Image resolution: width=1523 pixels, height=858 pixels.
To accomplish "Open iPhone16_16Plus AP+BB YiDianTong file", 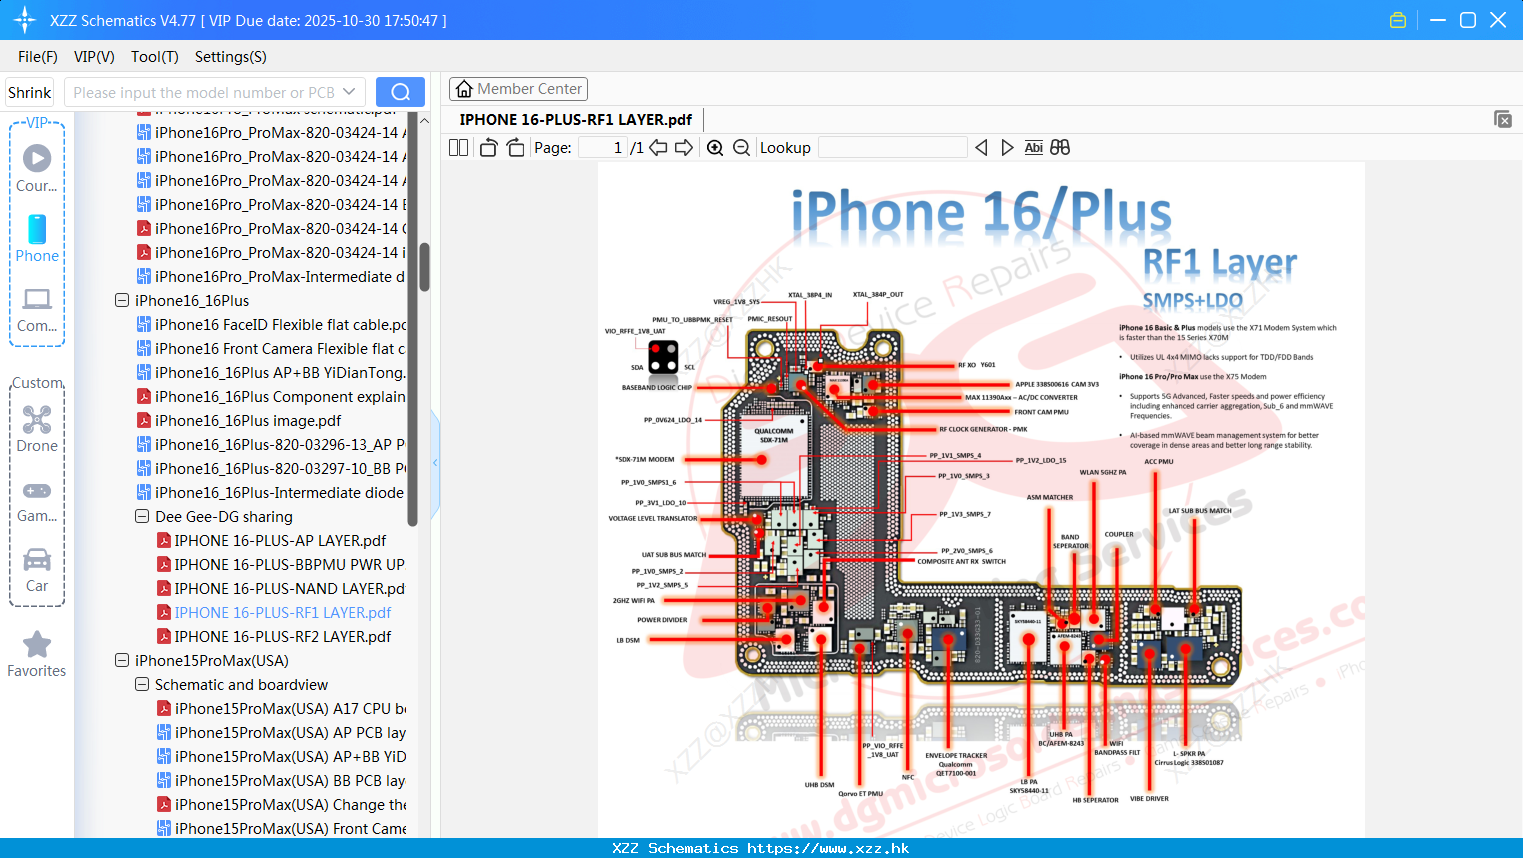I will pyautogui.click(x=271, y=372).
